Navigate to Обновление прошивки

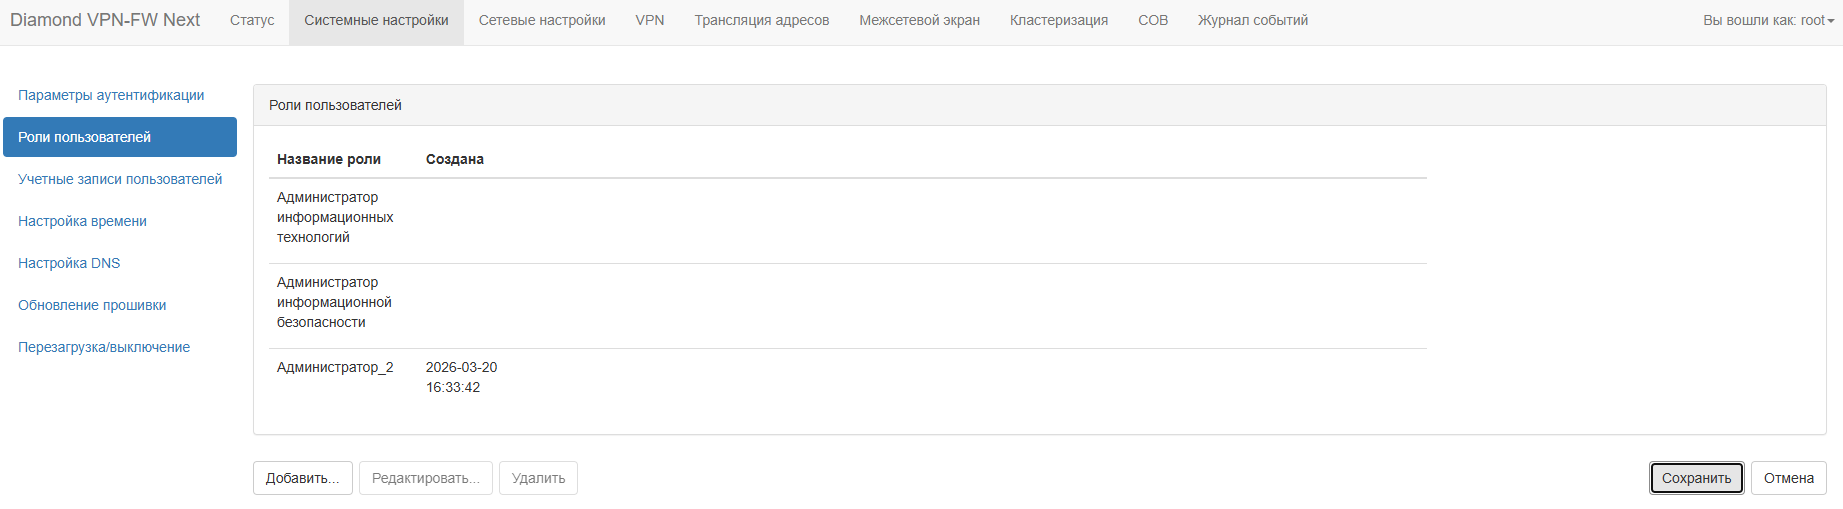(x=92, y=305)
